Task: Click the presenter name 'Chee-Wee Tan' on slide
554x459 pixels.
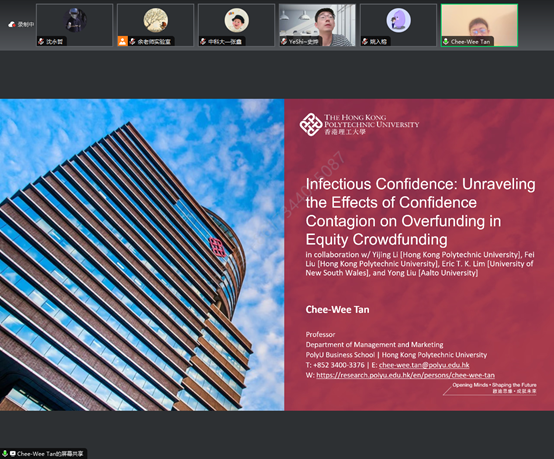Action: pyautogui.click(x=337, y=310)
